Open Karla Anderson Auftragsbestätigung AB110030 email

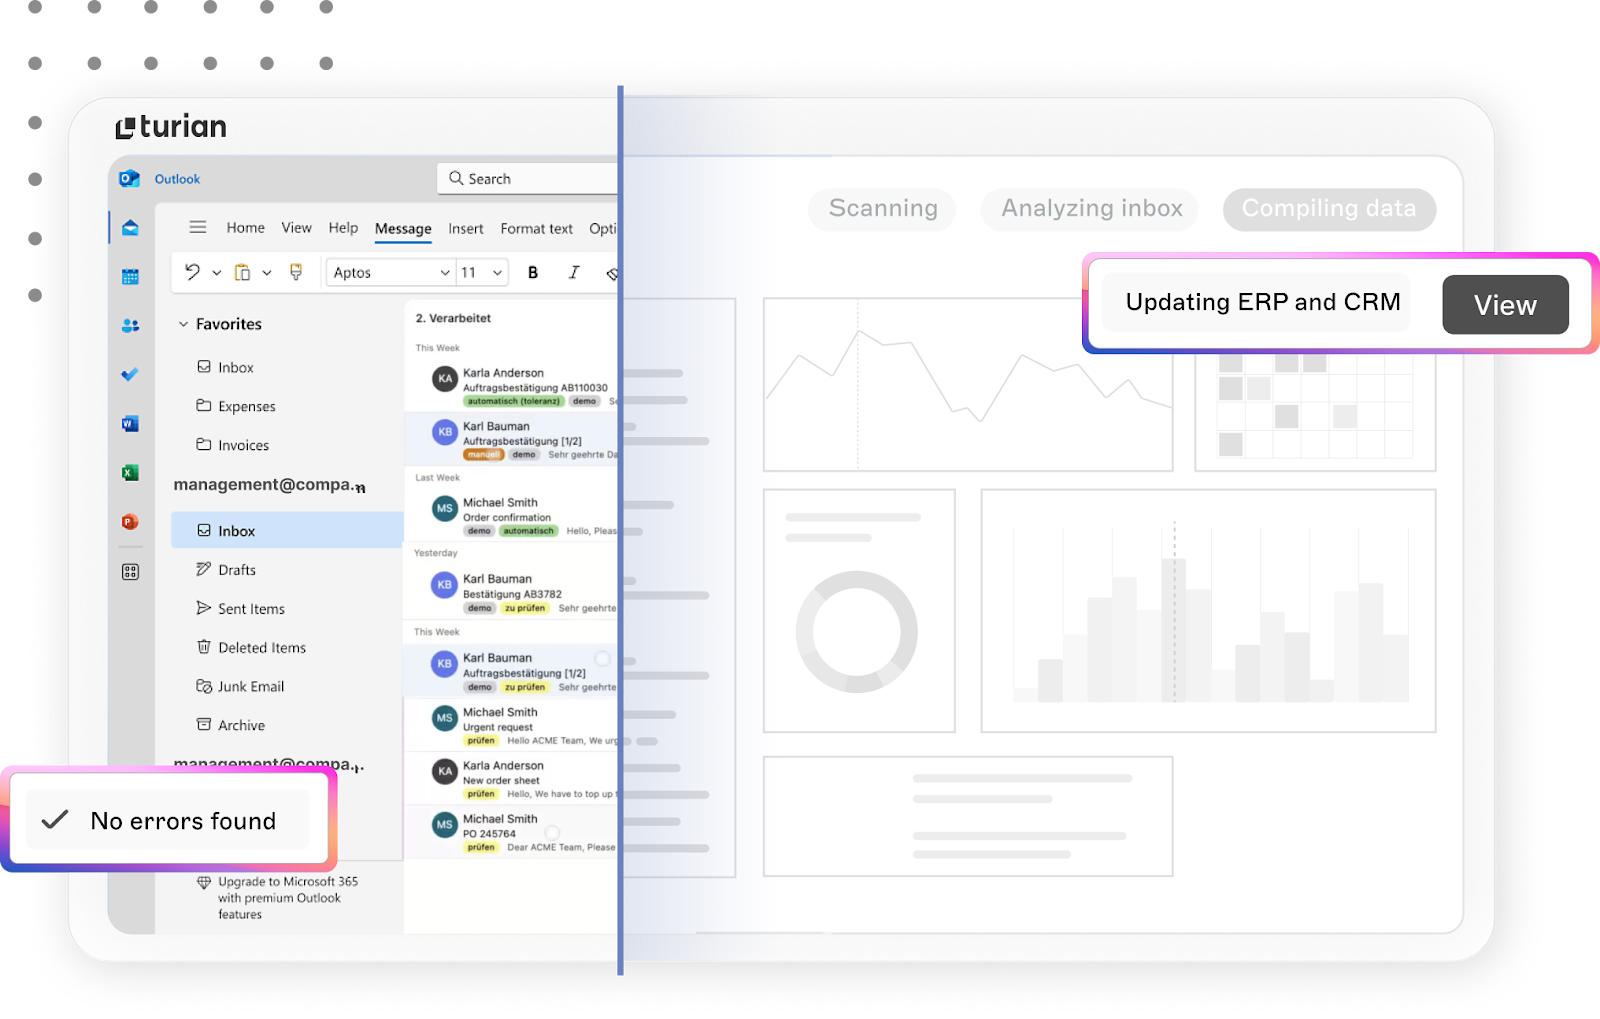(x=512, y=386)
